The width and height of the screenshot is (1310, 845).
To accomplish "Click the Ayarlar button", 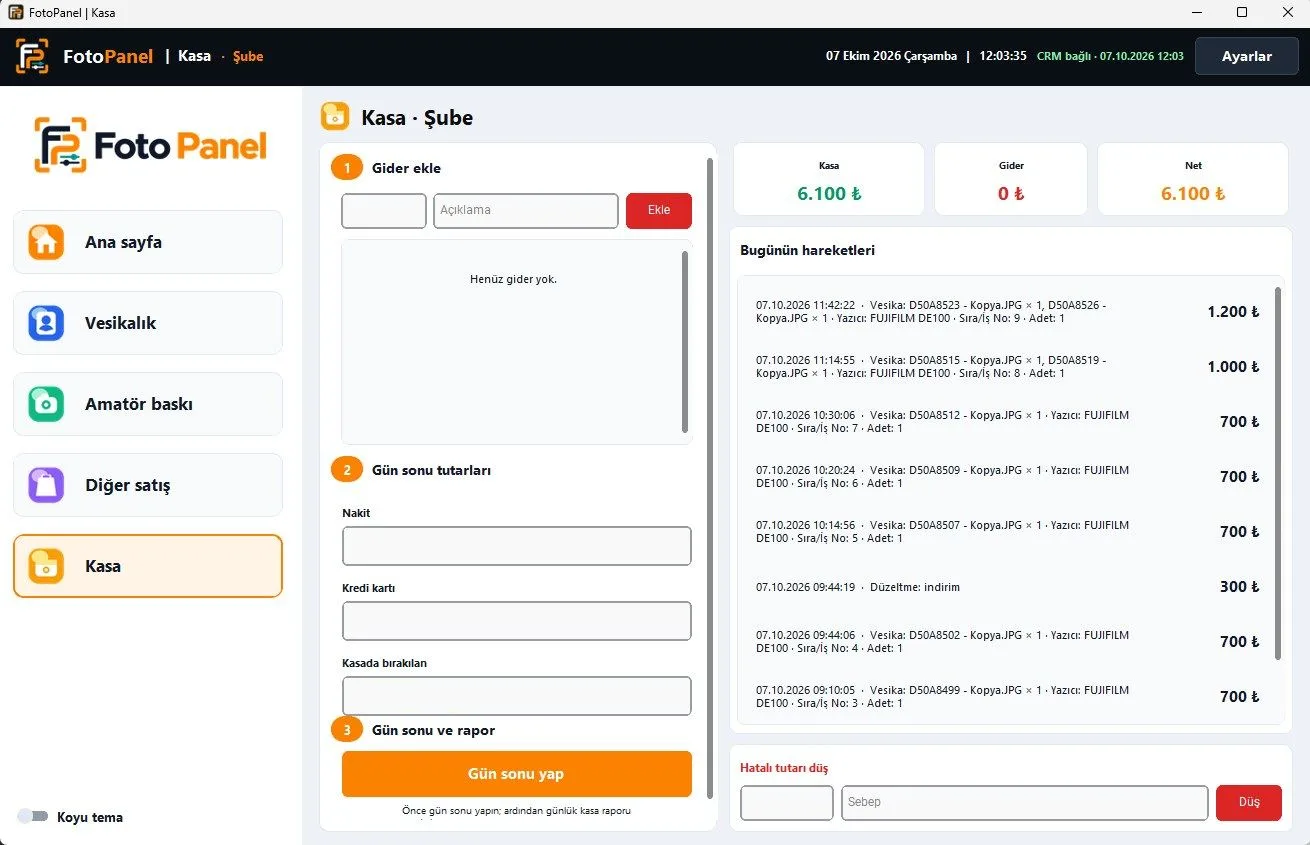I will pos(1247,56).
